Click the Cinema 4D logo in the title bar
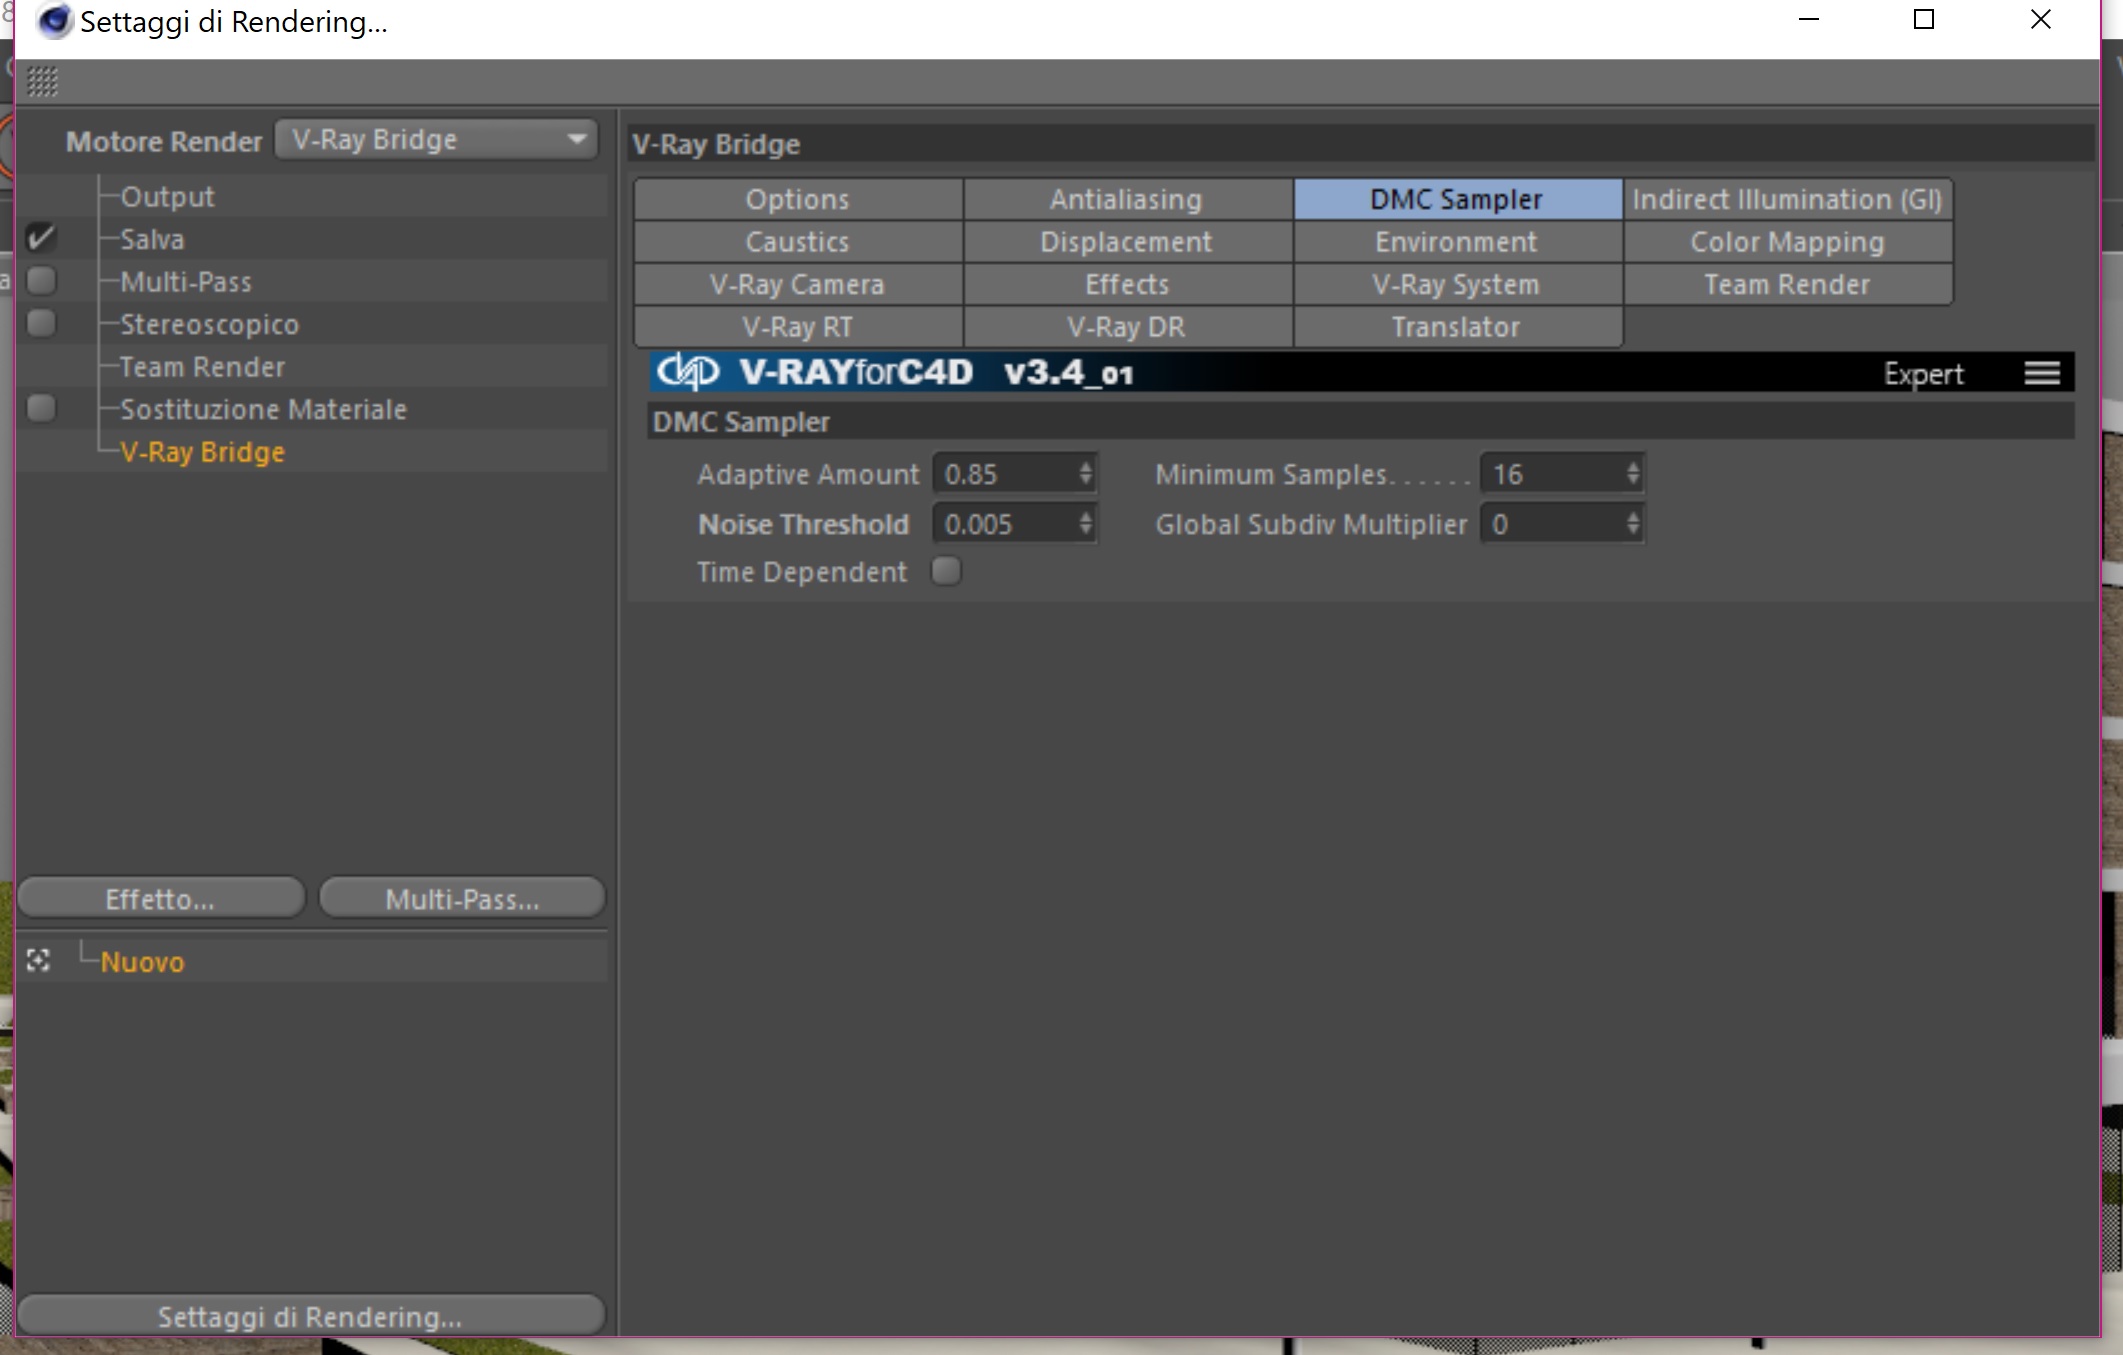The height and width of the screenshot is (1355, 2123). (54, 21)
